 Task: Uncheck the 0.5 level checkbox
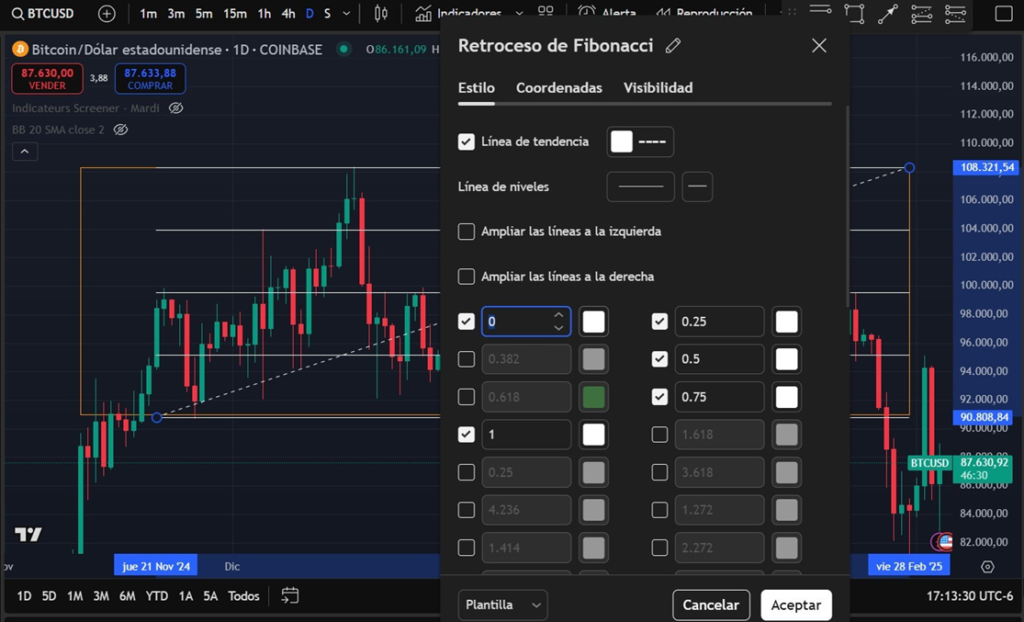(x=660, y=359)
